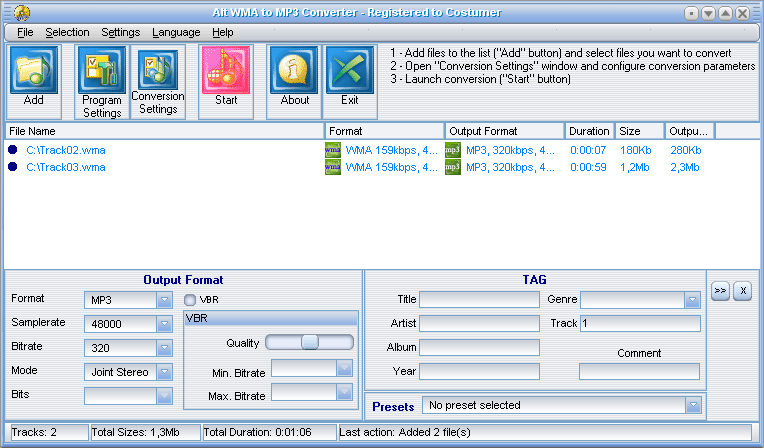Click the Total Sizes: 1,3Mb status entry

coord(145,432)
